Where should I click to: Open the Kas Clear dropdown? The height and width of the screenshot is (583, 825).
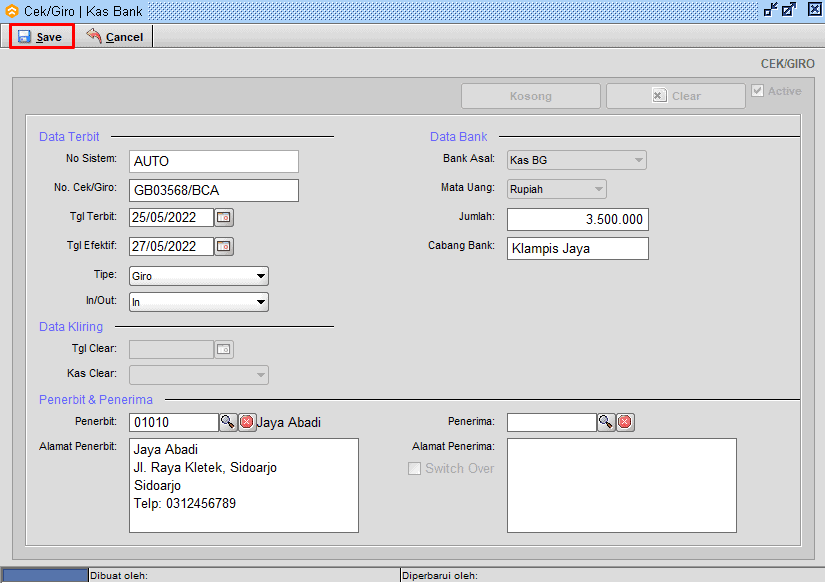(x=199, y=375)
